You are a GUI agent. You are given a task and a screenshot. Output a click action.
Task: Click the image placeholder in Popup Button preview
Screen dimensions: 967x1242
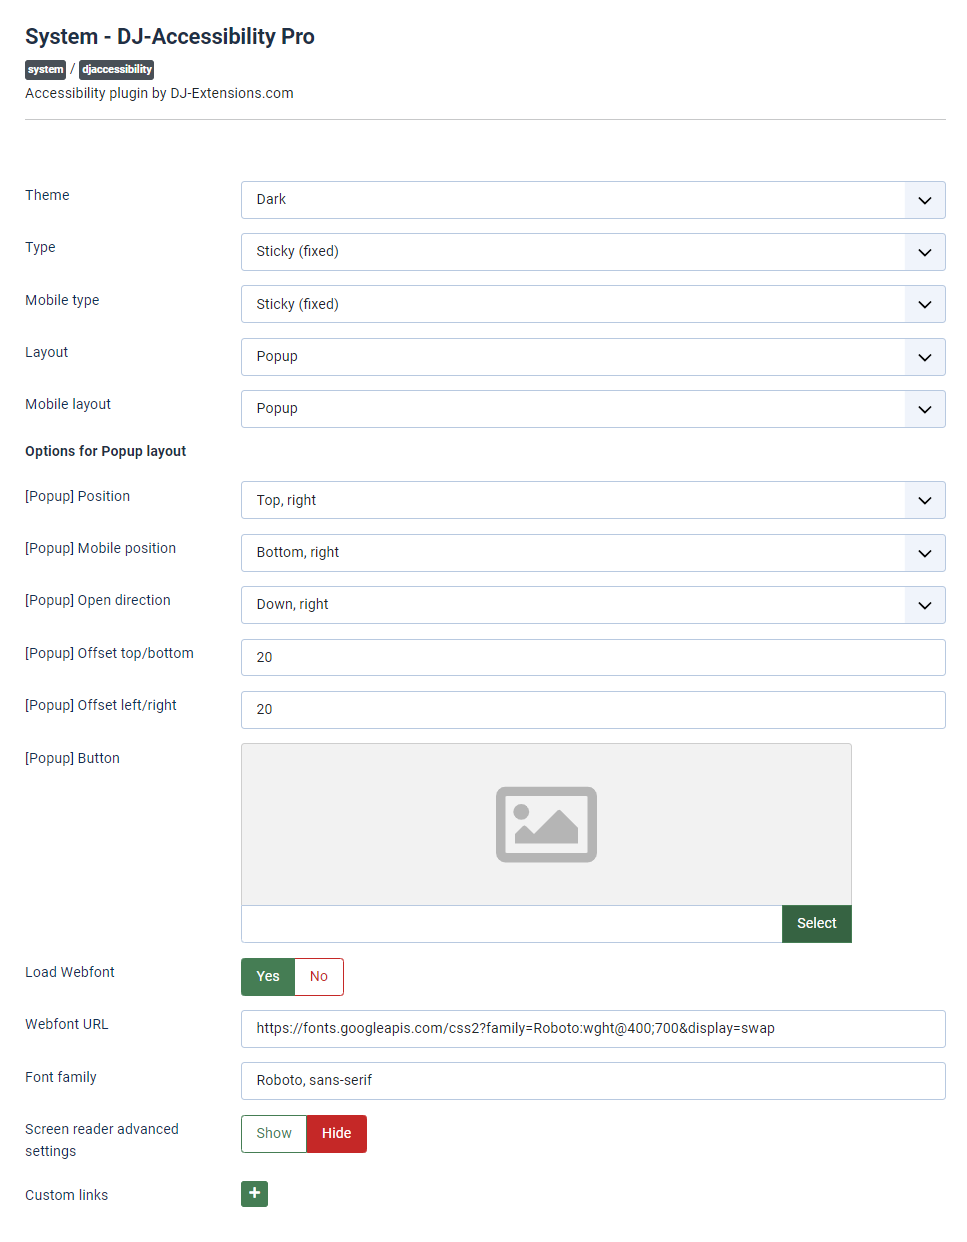(546, 824)
